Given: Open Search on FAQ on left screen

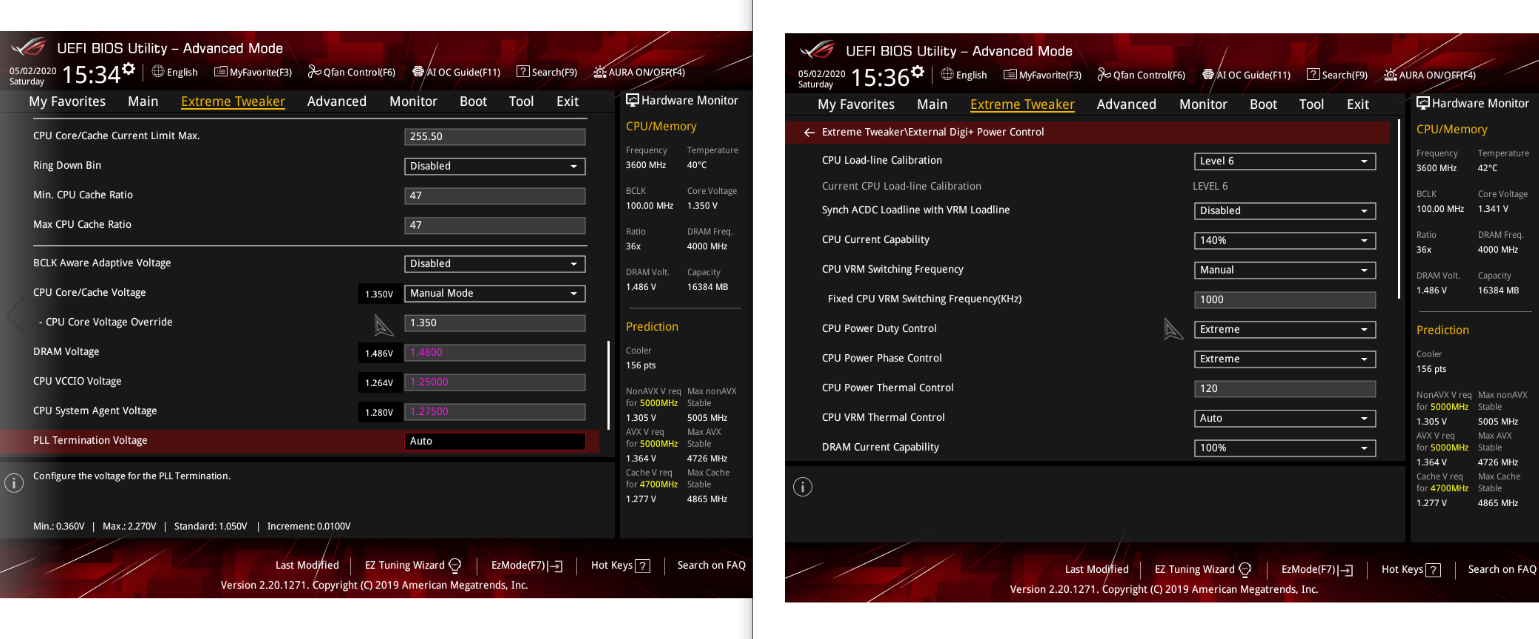Looking at the screenshot, I should click(712, 565).
